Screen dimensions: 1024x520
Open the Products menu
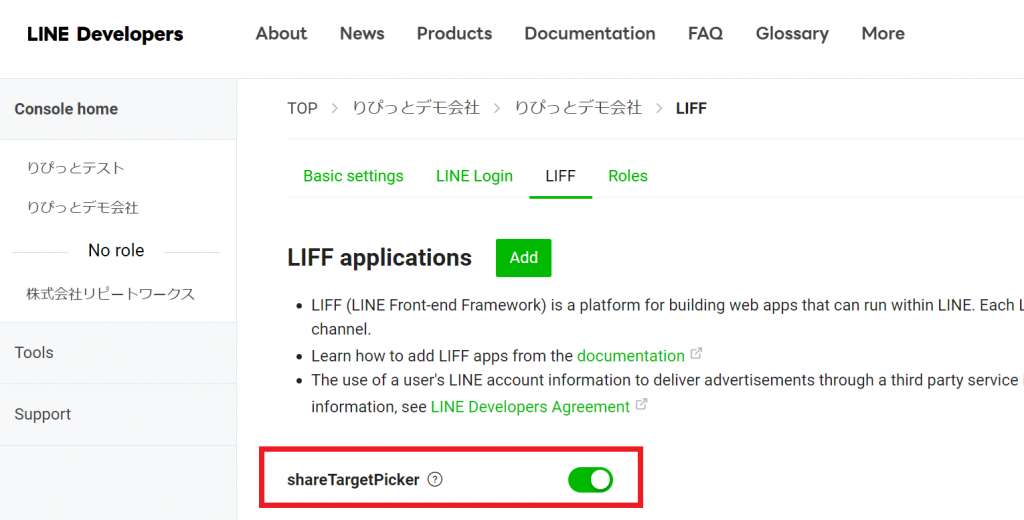(455, 33)
